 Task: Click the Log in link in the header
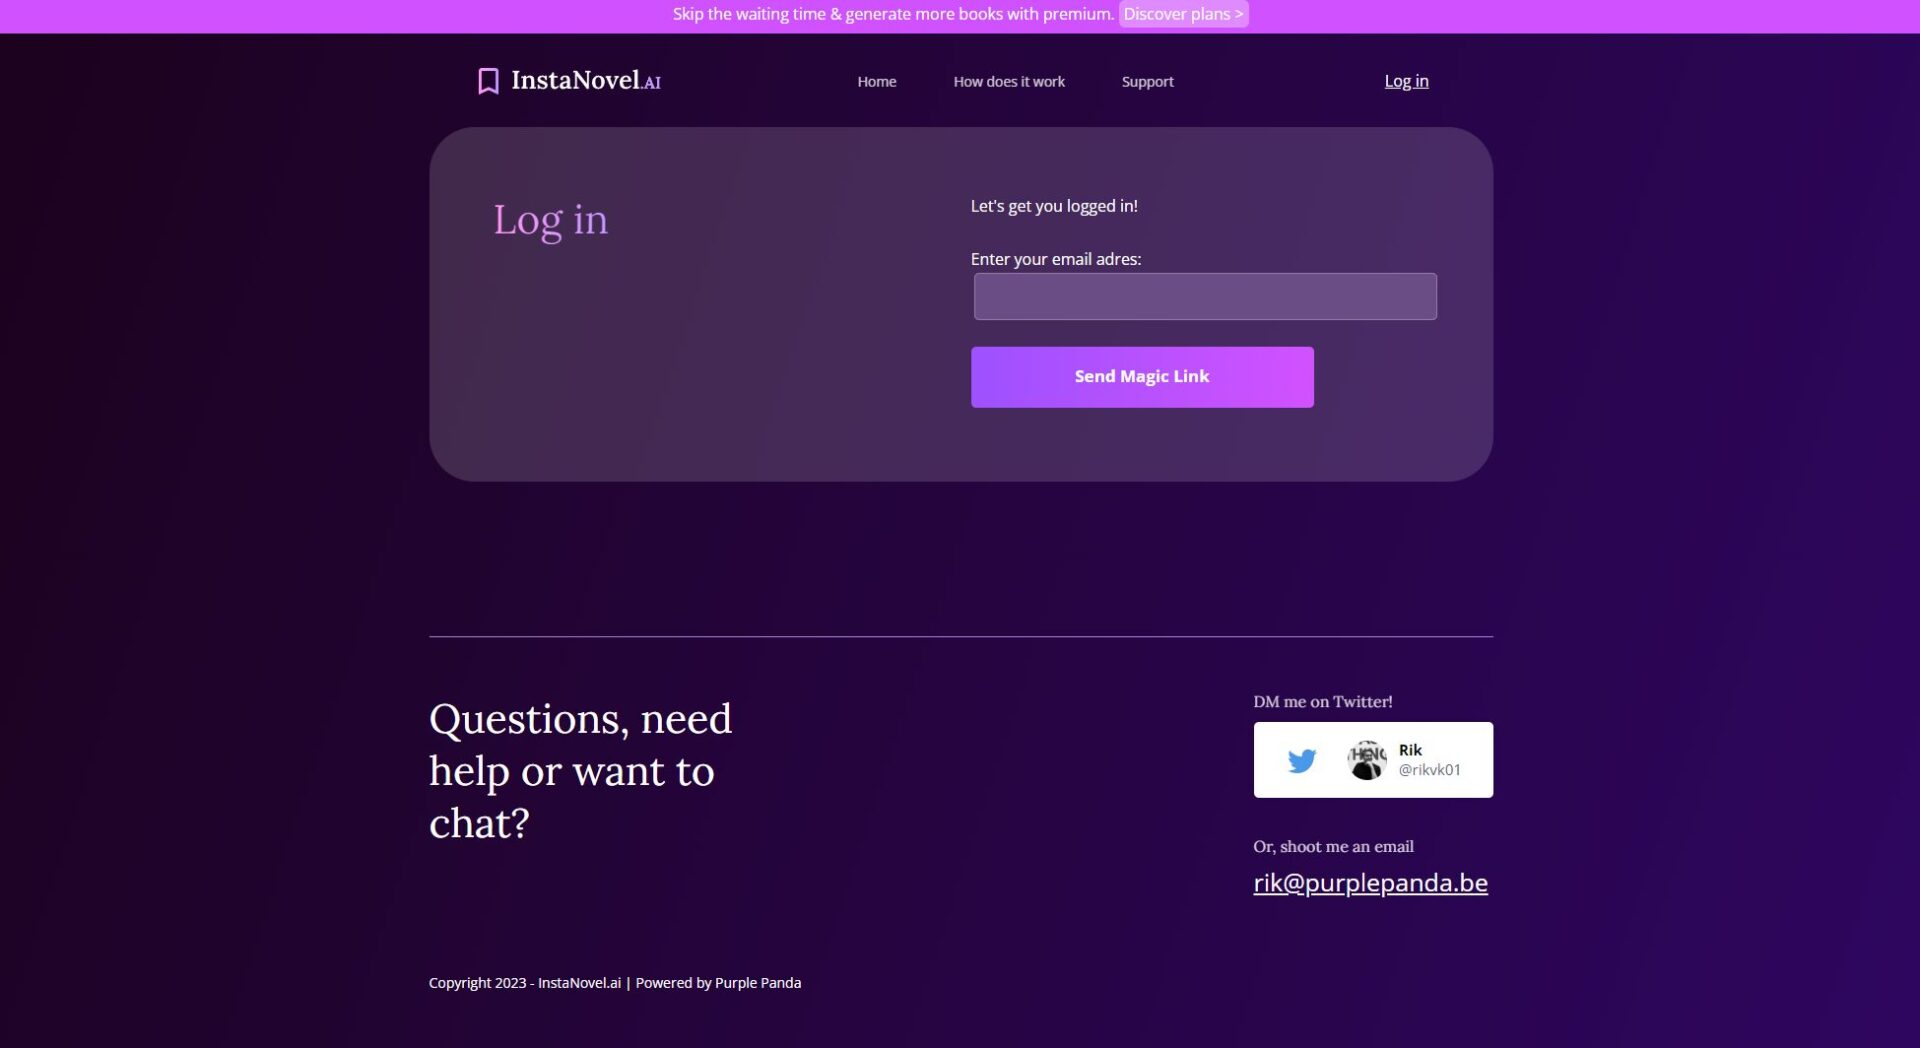pyautogui.click(x=1406, y=81)
